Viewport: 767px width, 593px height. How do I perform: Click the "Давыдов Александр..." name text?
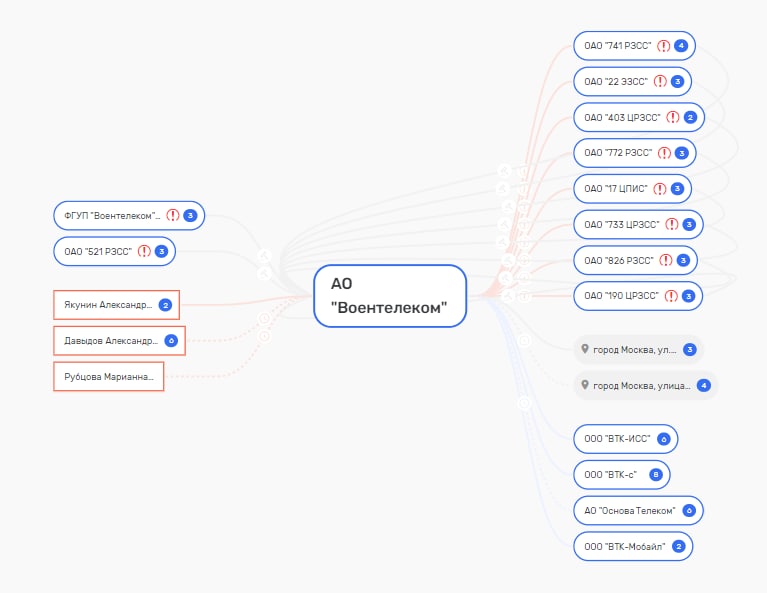111,341
